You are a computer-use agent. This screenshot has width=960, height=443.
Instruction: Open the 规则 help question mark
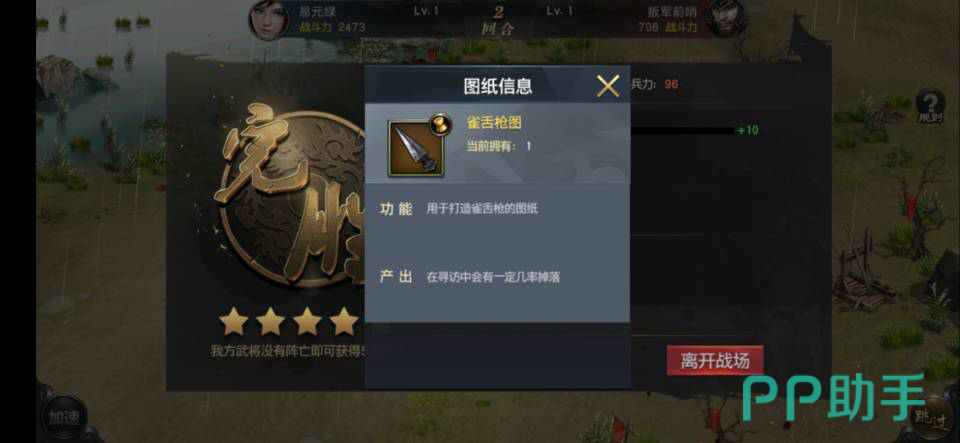pos(930,106)
